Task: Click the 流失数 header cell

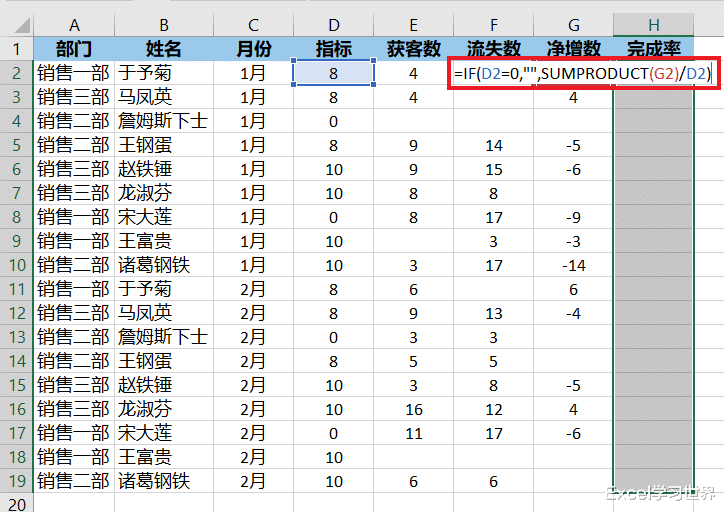Action: pos(494,49)
